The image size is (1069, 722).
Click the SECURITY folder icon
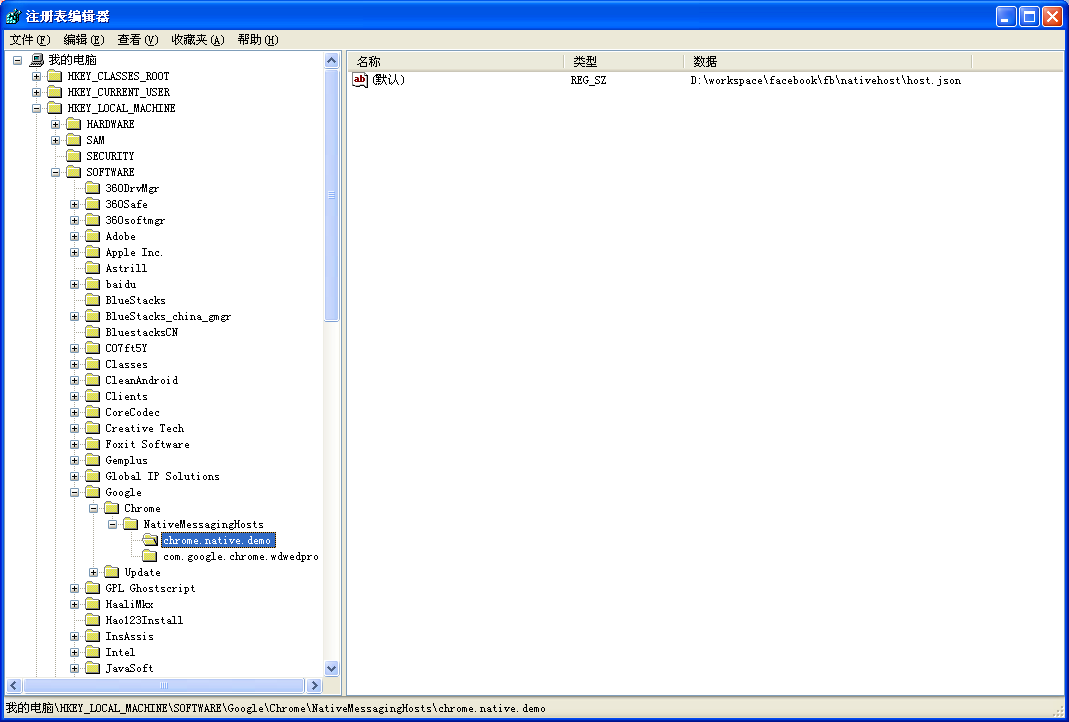coord(74,156)
